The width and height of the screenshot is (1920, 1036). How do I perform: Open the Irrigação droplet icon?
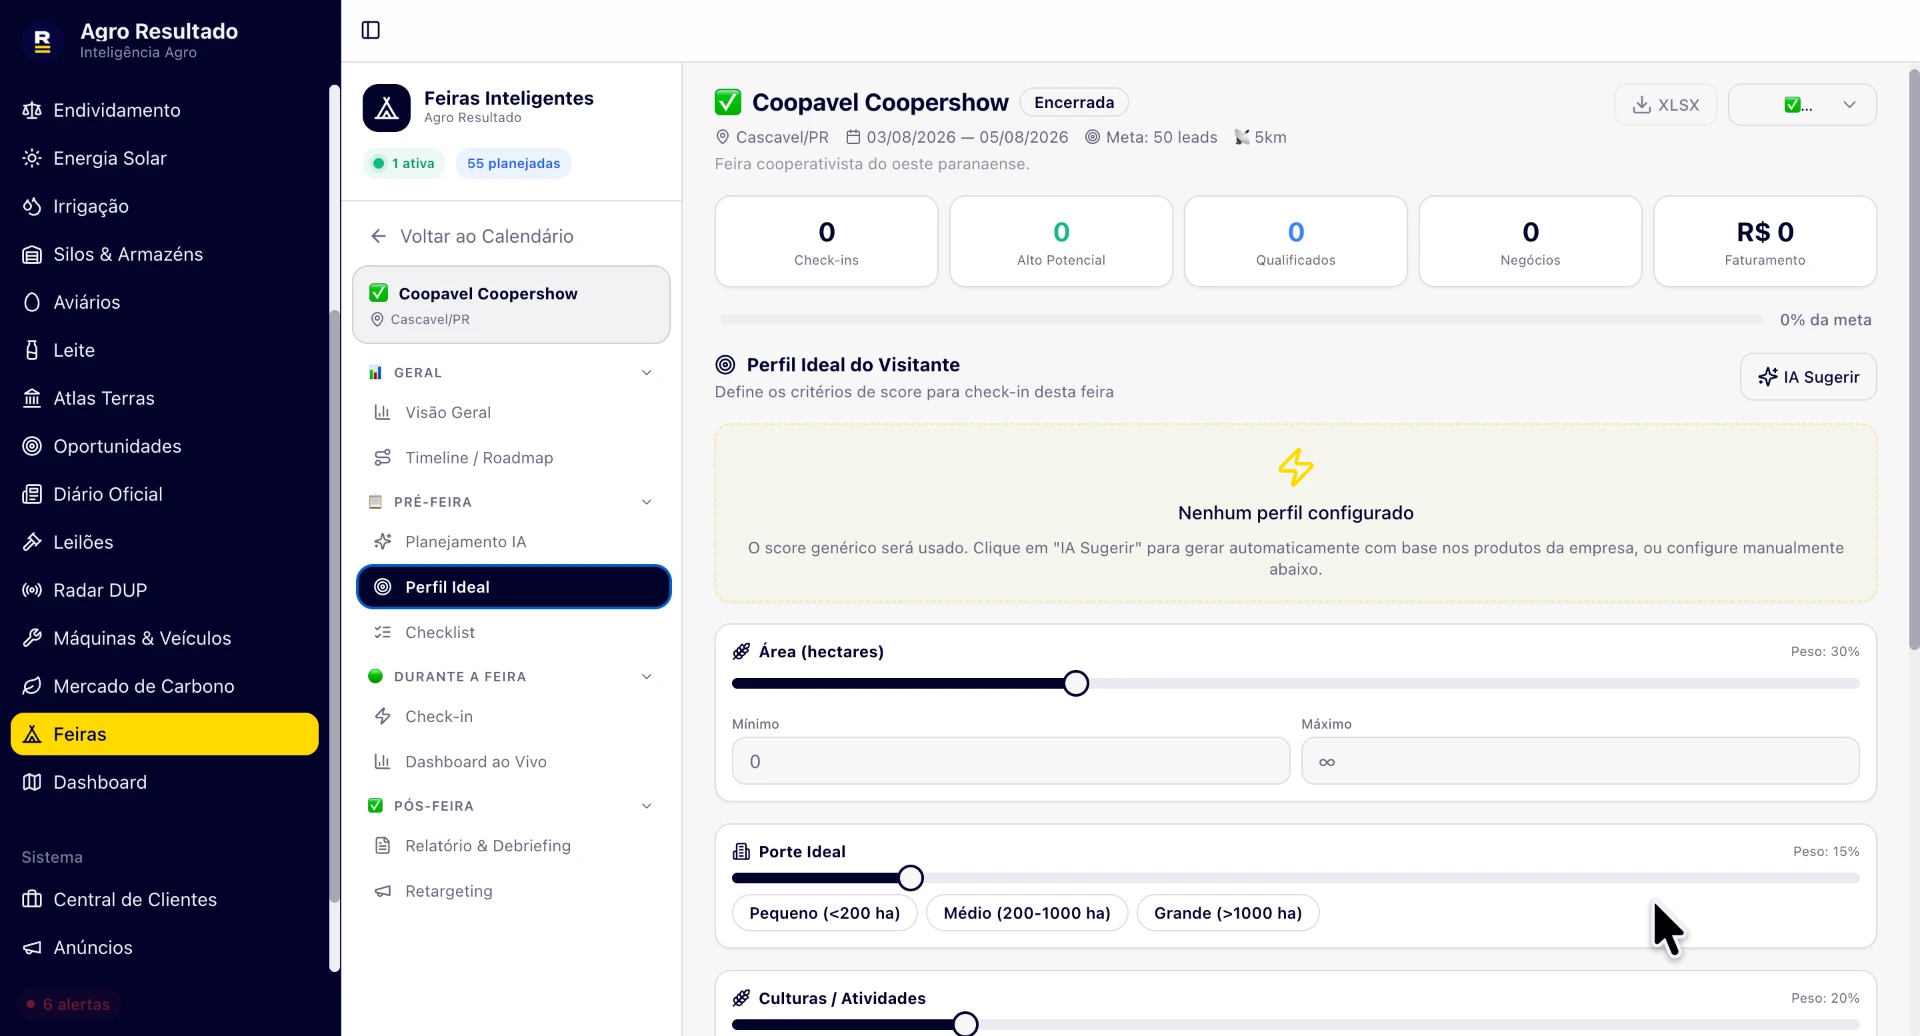32,206
